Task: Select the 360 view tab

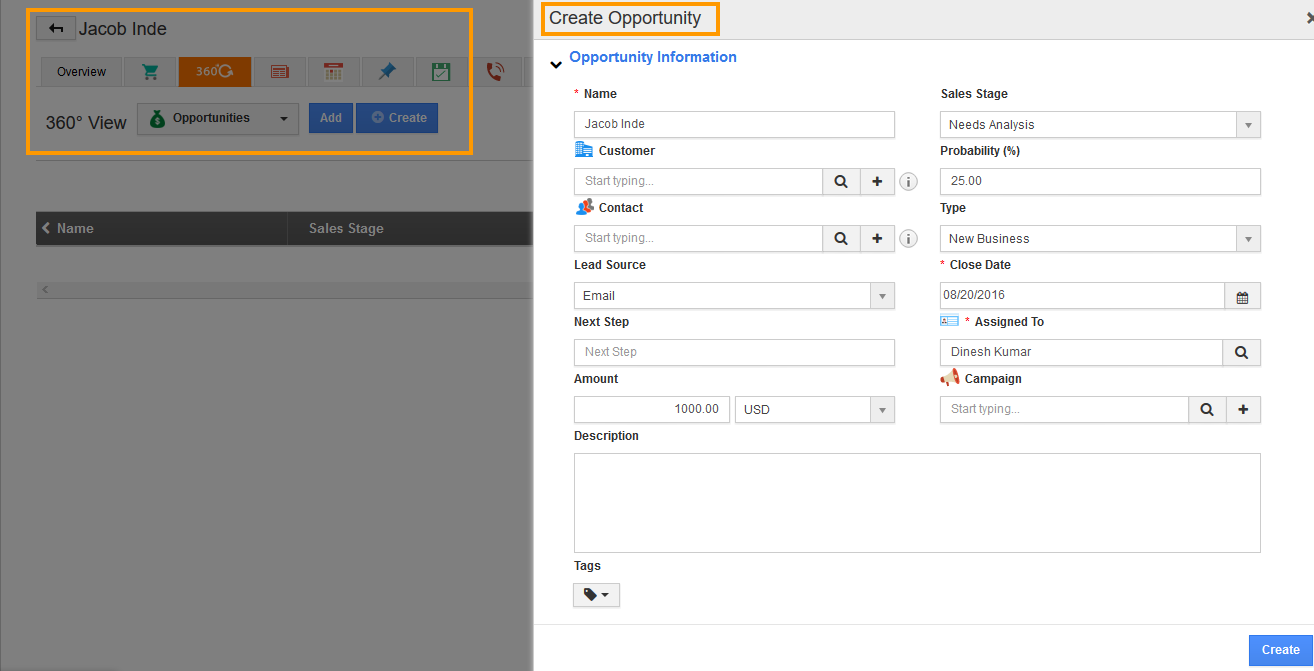Action: (x=215, y=72)
